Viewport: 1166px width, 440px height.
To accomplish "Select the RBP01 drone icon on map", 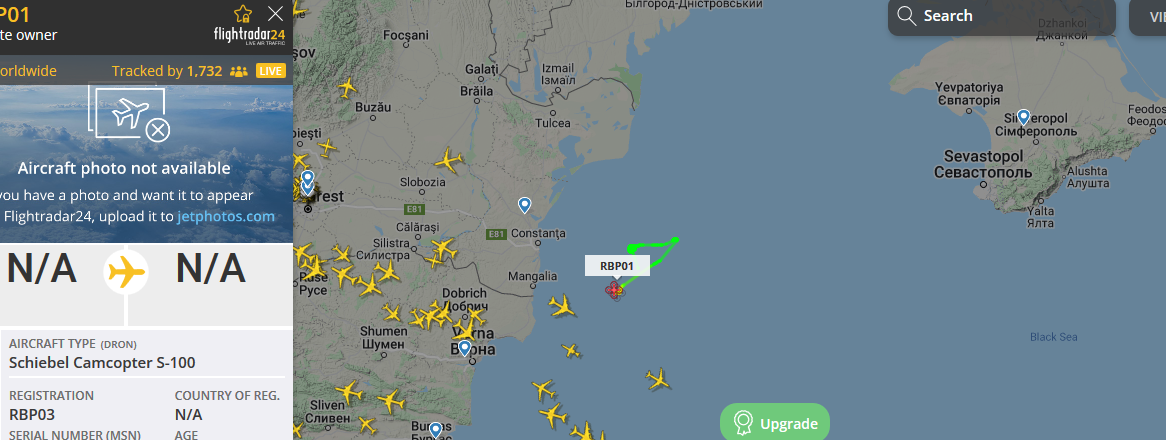I will 614,290.
